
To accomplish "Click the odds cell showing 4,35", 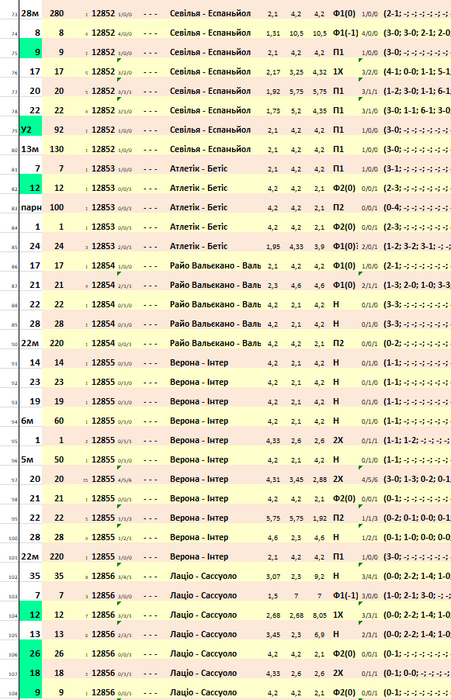I will 319,111.
